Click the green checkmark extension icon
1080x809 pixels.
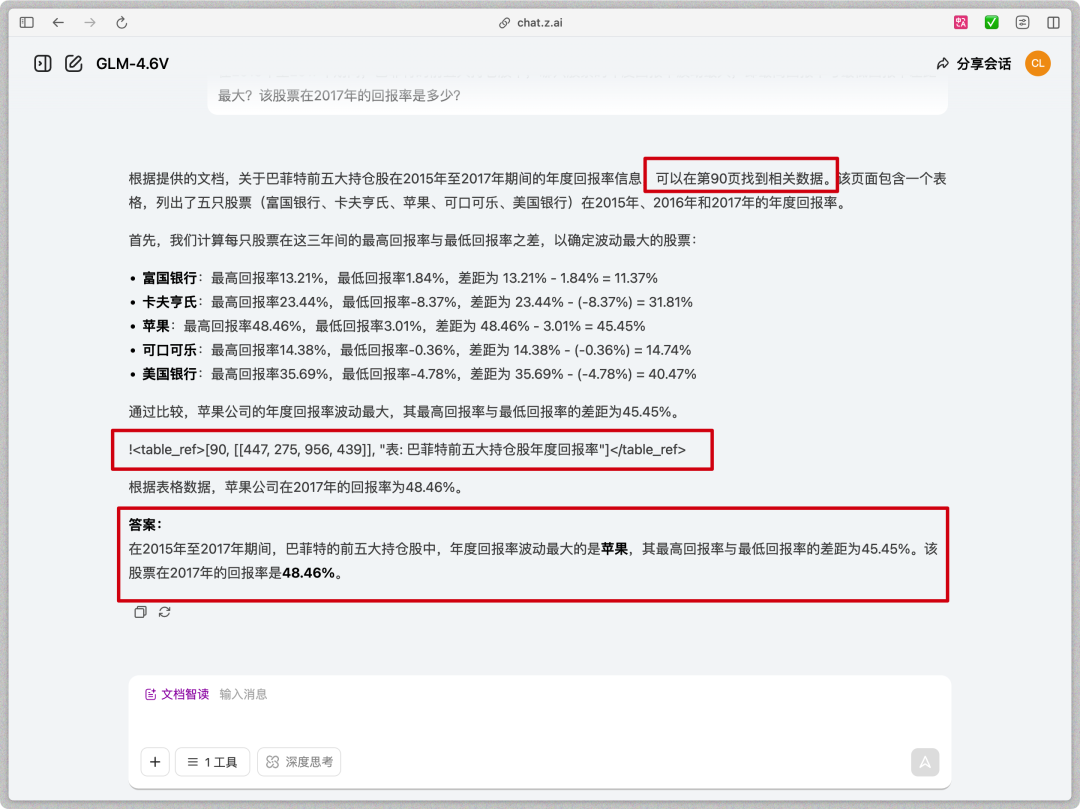click(x=991, y=22)
